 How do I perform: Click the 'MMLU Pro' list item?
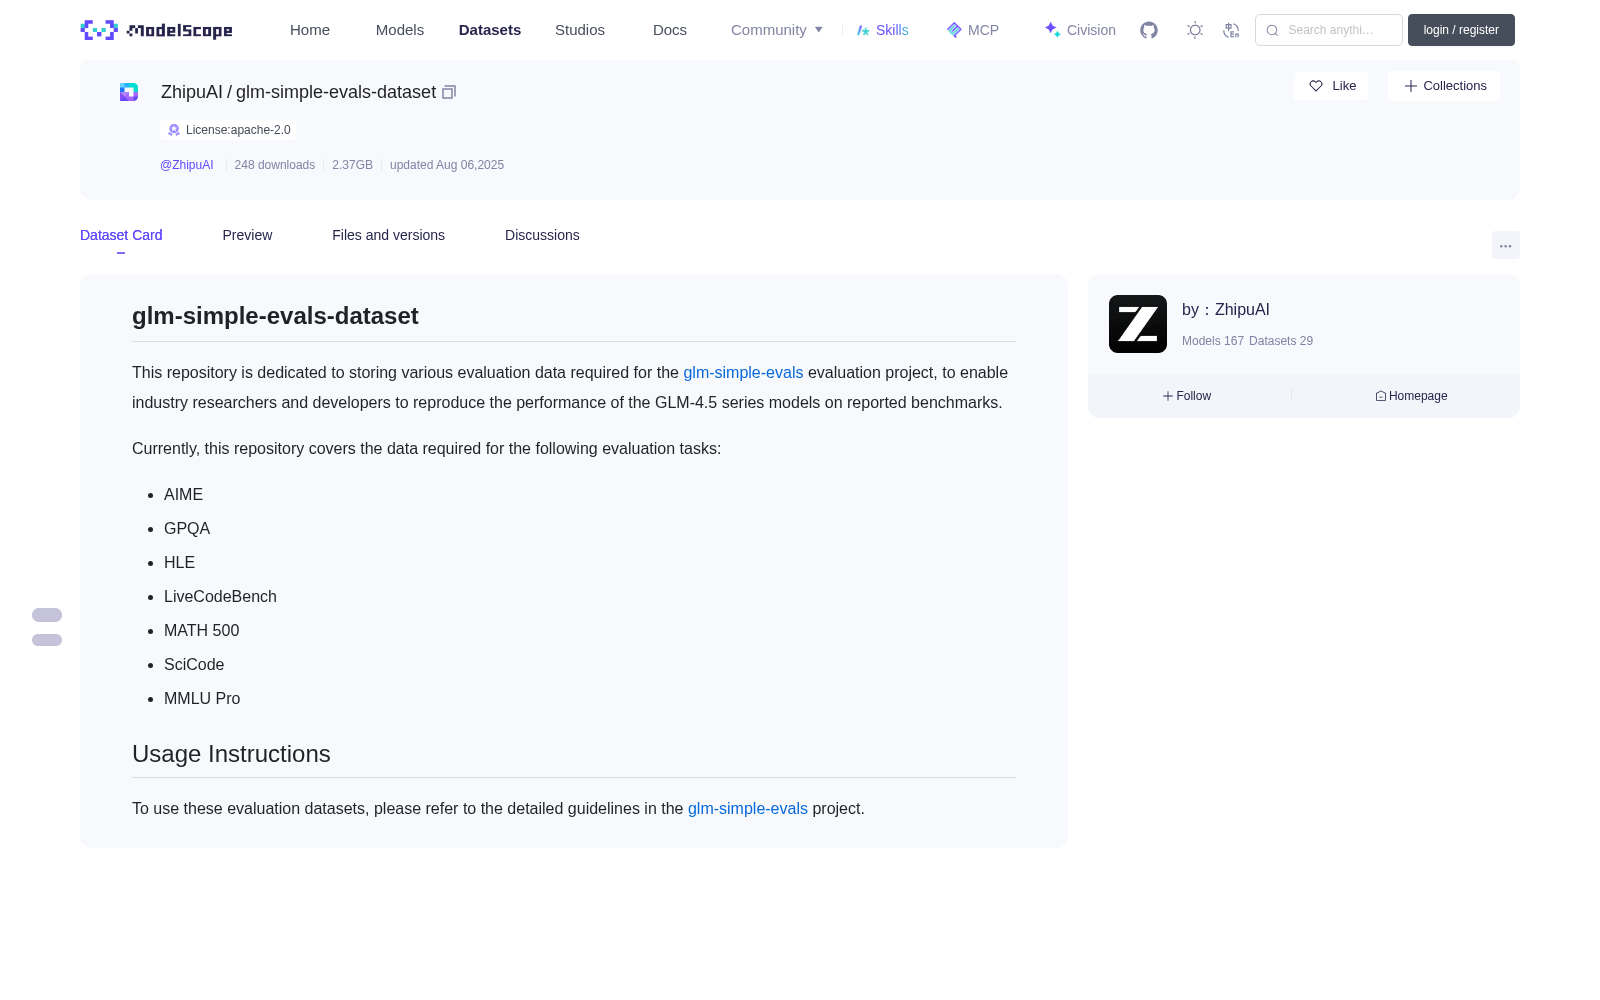click(202, 698)
